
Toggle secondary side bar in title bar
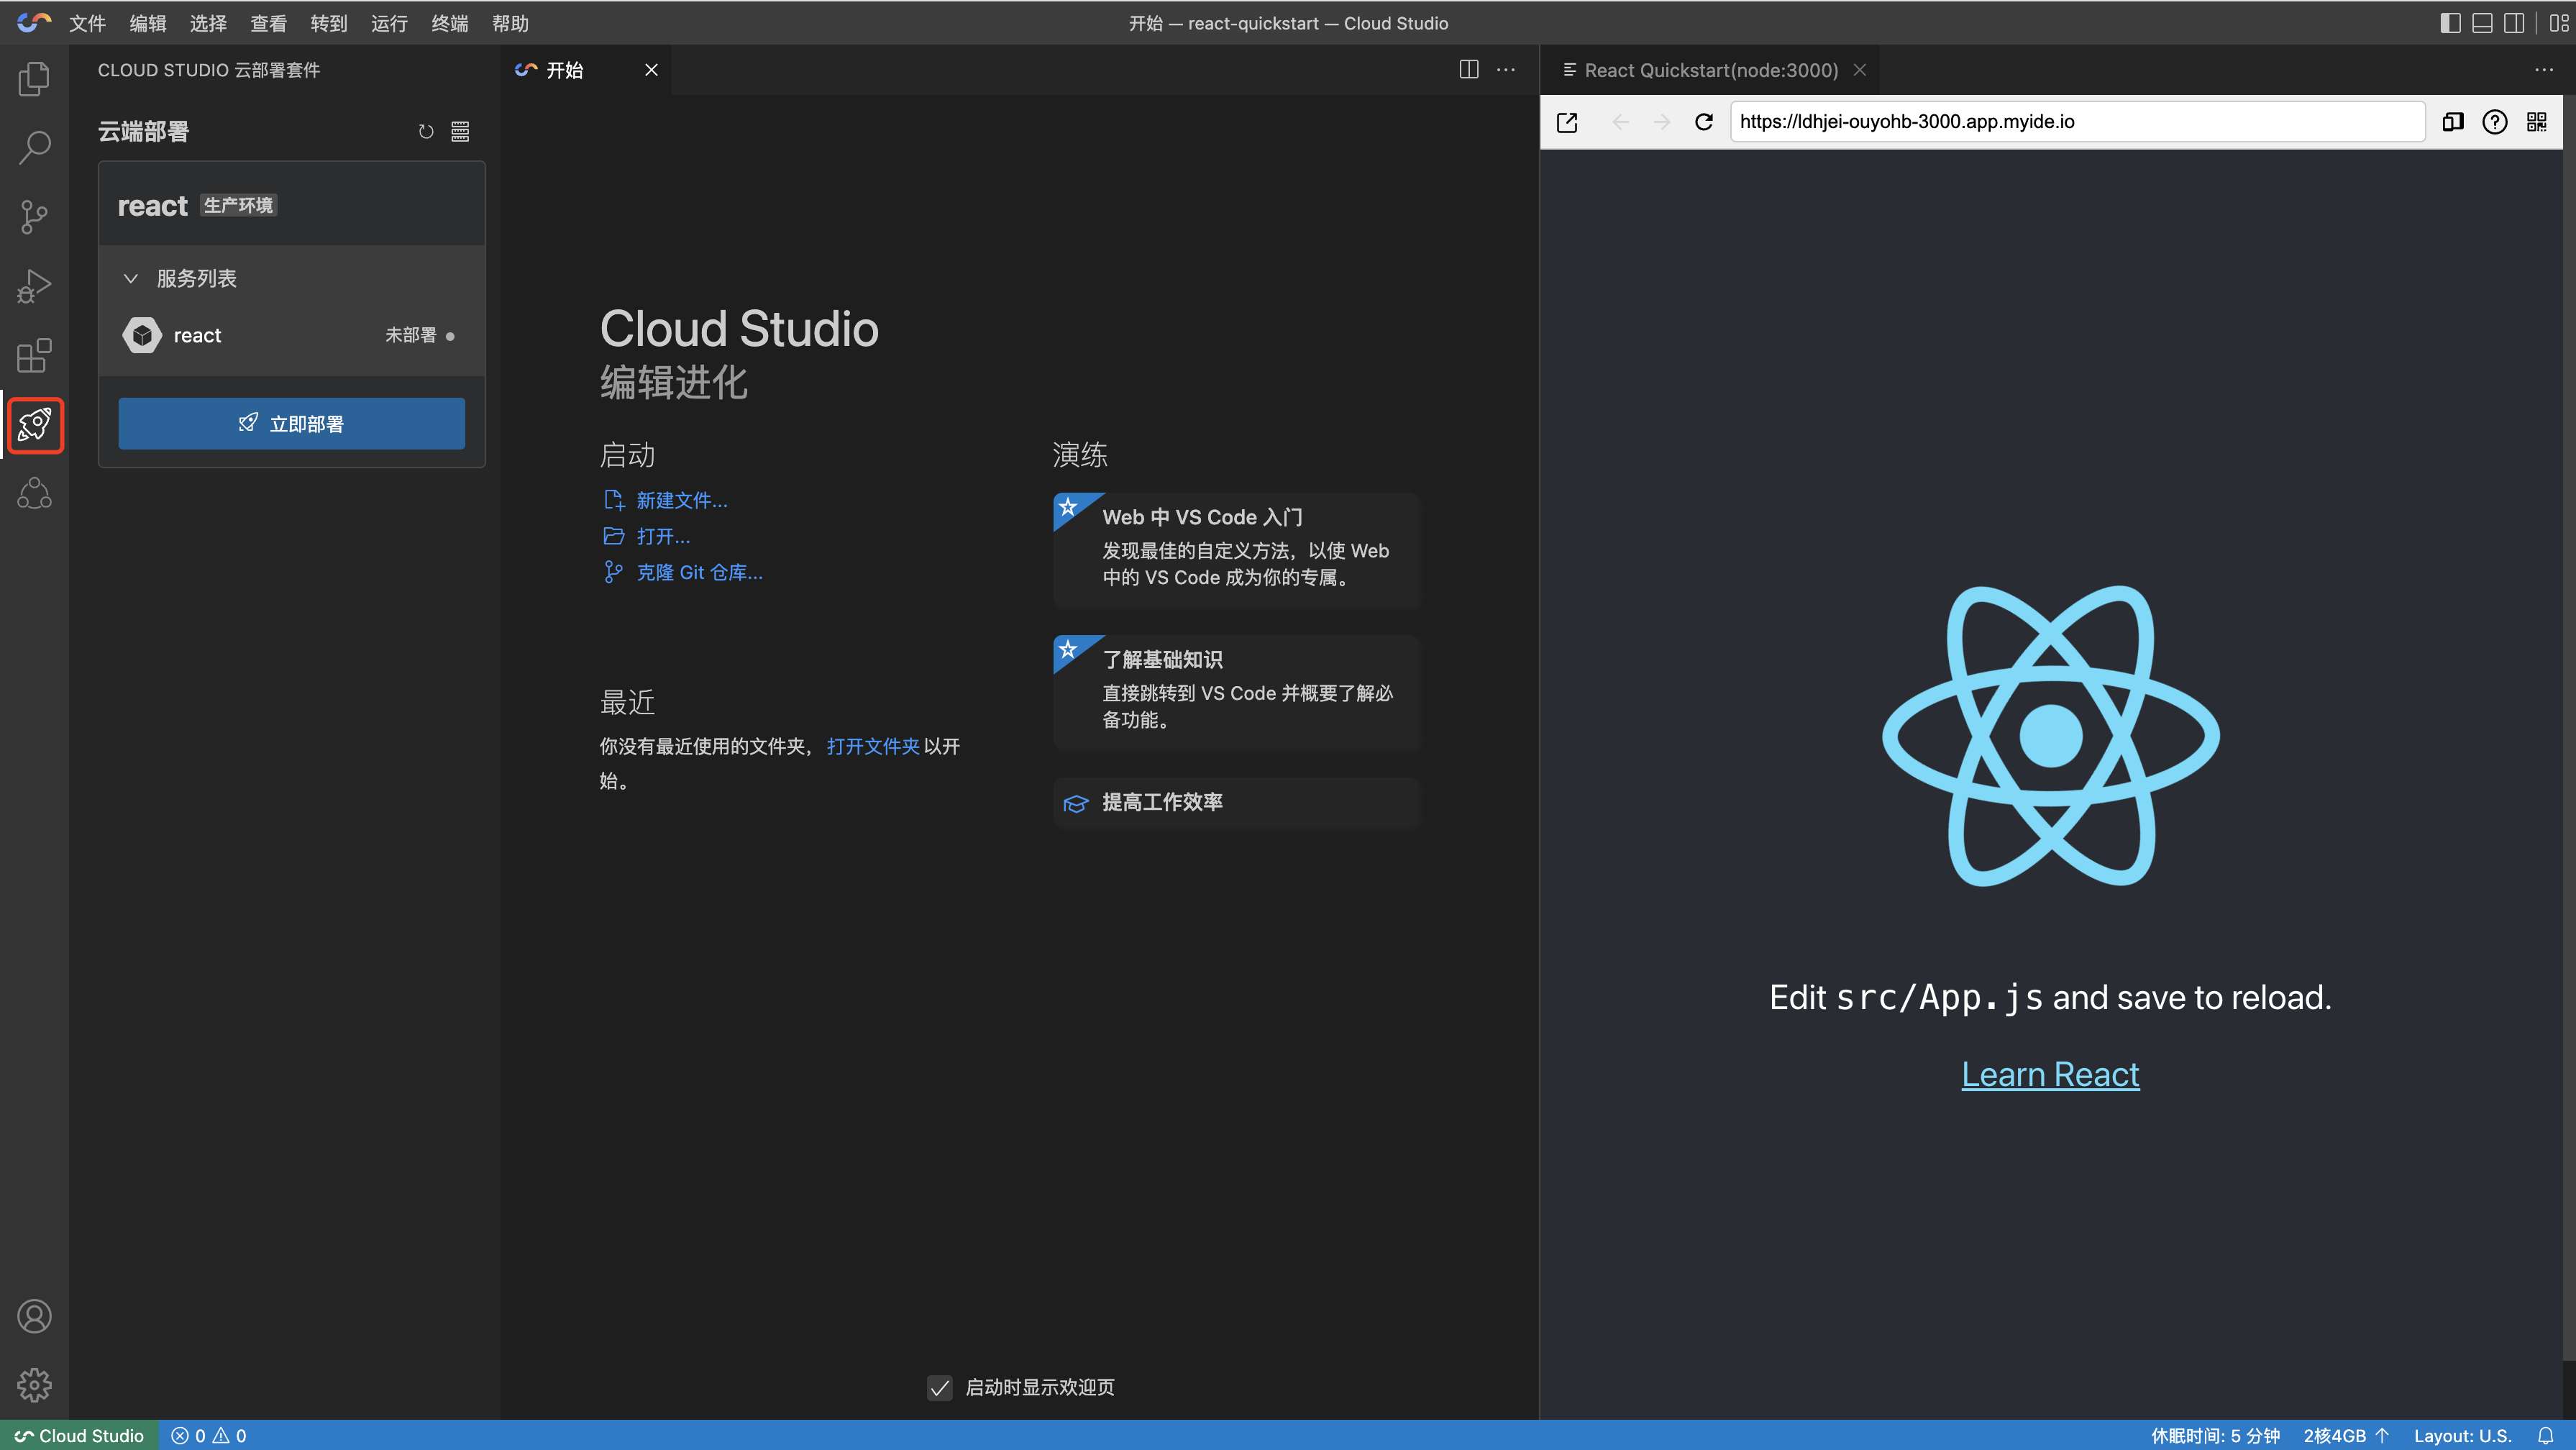click(2514, 23)
